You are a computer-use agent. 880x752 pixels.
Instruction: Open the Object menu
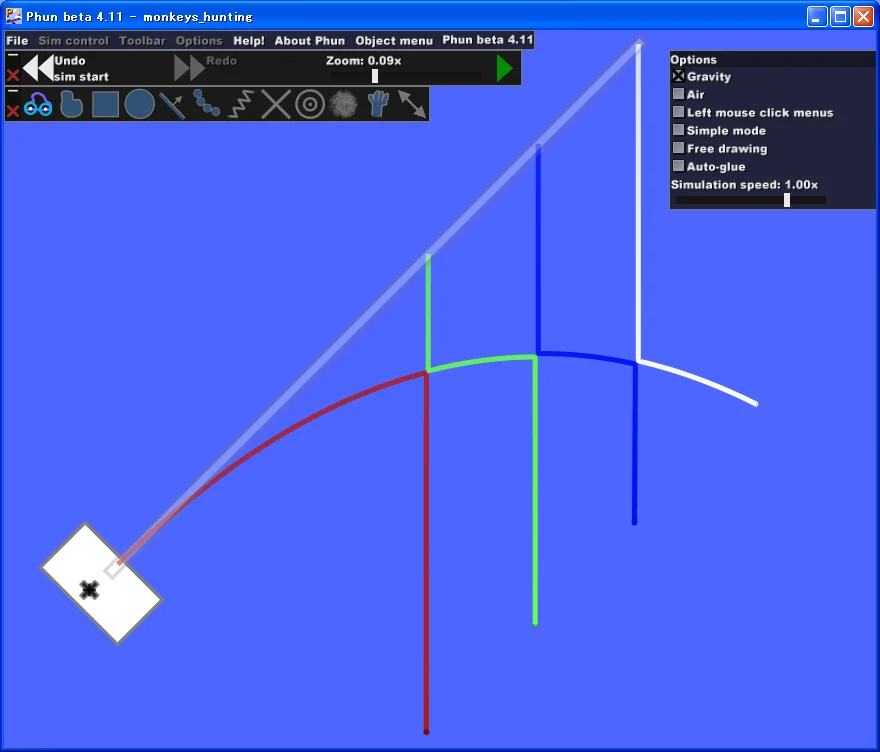394,41
